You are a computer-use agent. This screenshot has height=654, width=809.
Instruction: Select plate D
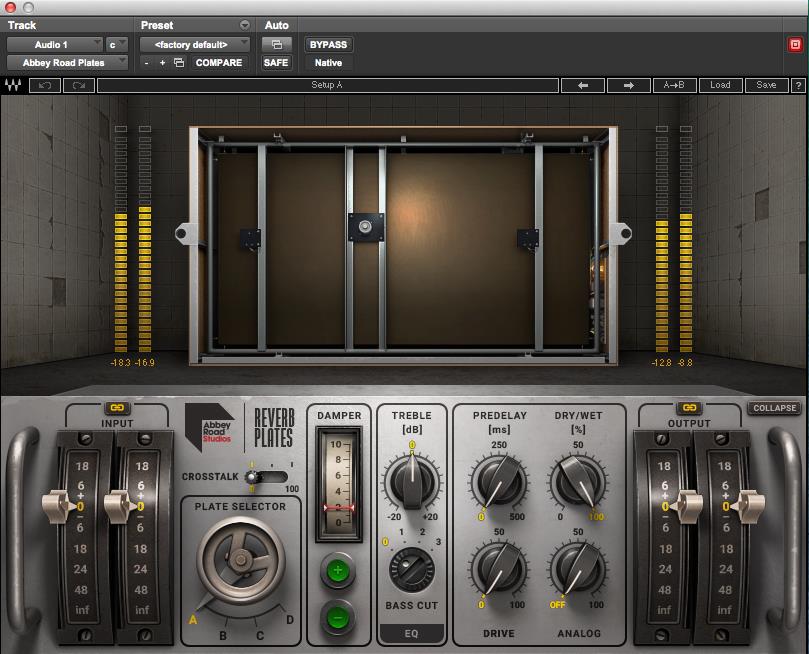point(289,619)
